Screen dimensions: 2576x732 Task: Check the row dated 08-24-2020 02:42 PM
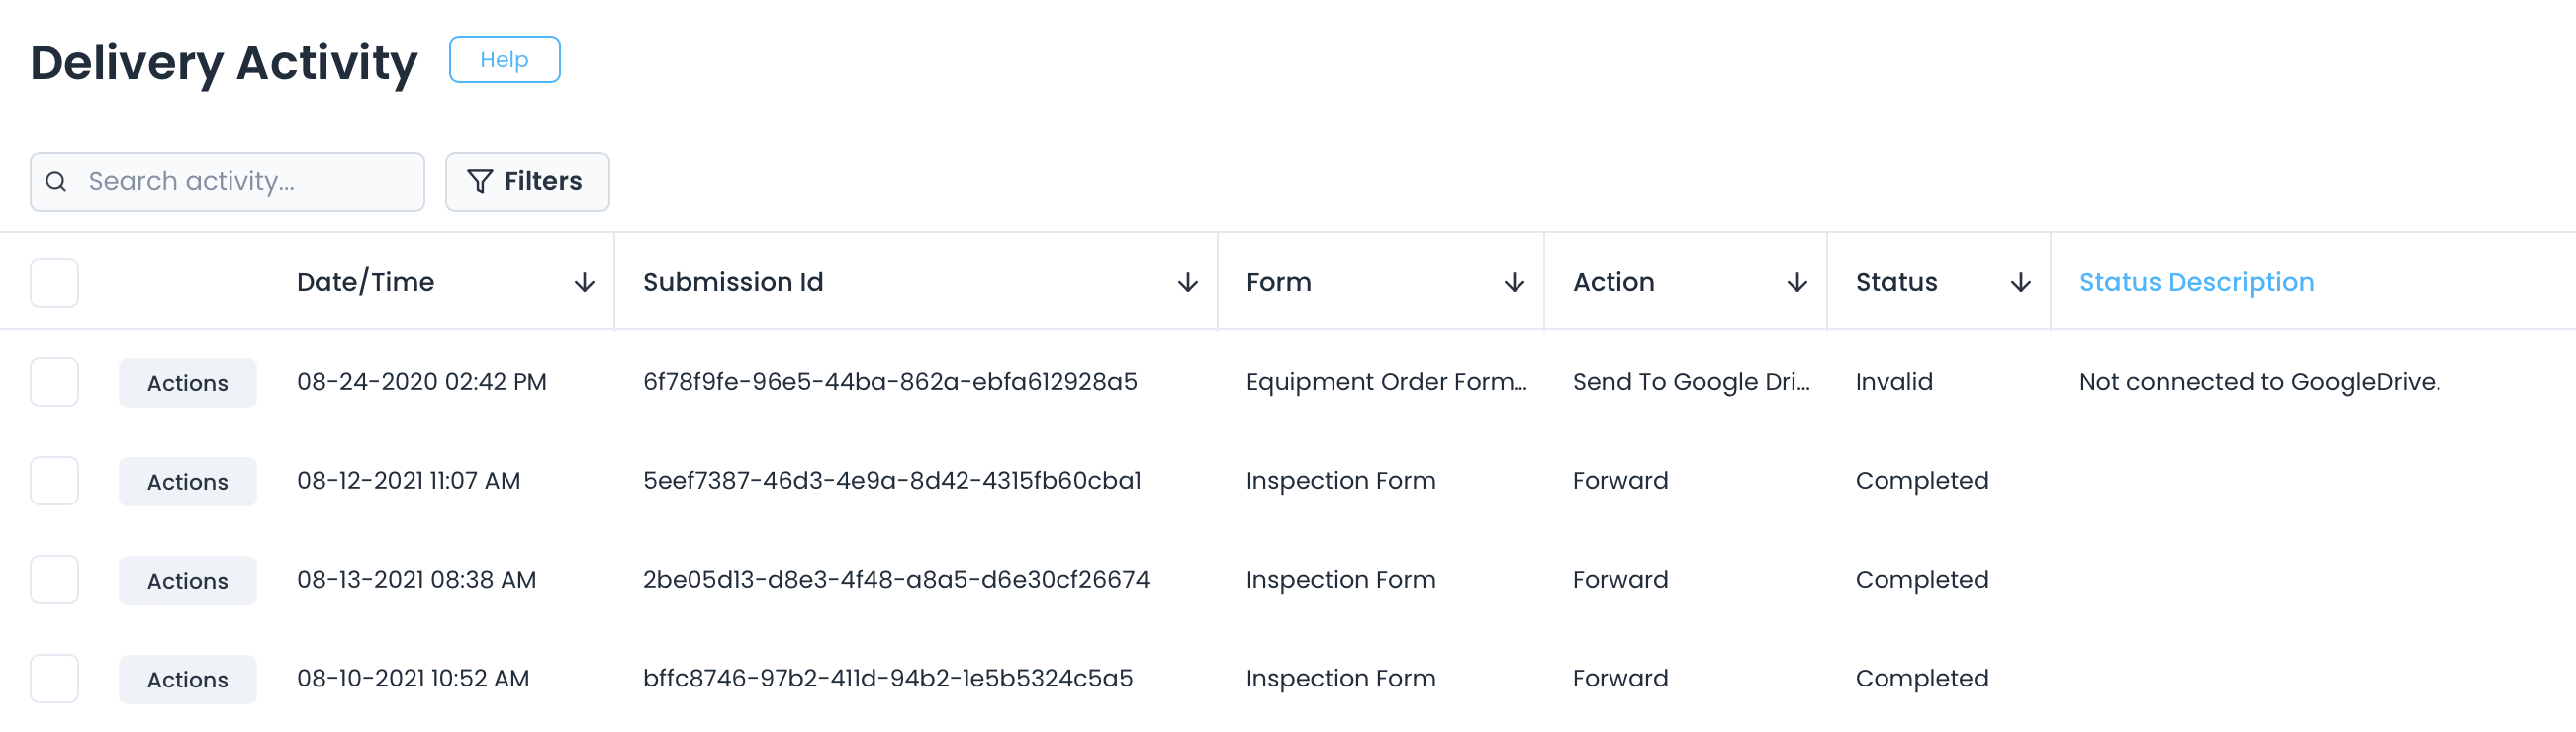coord(54,382)
